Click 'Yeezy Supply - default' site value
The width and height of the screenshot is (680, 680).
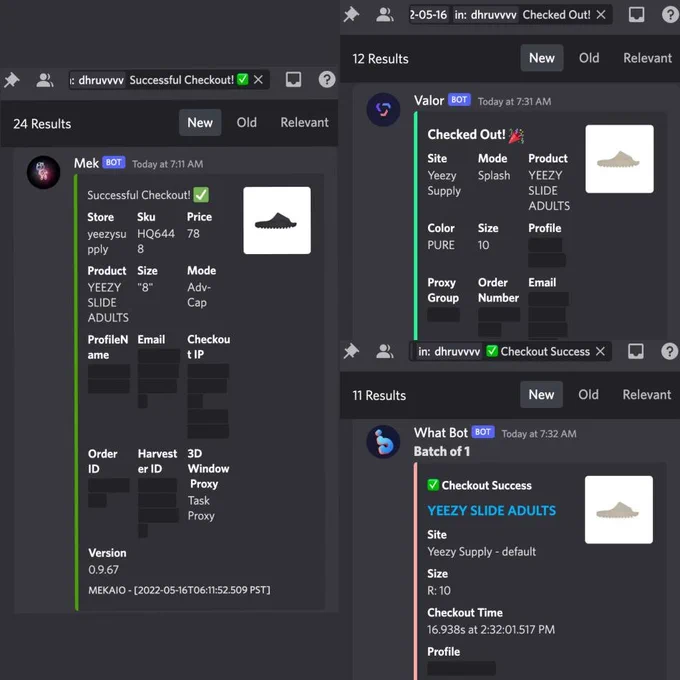pos(481,552)
